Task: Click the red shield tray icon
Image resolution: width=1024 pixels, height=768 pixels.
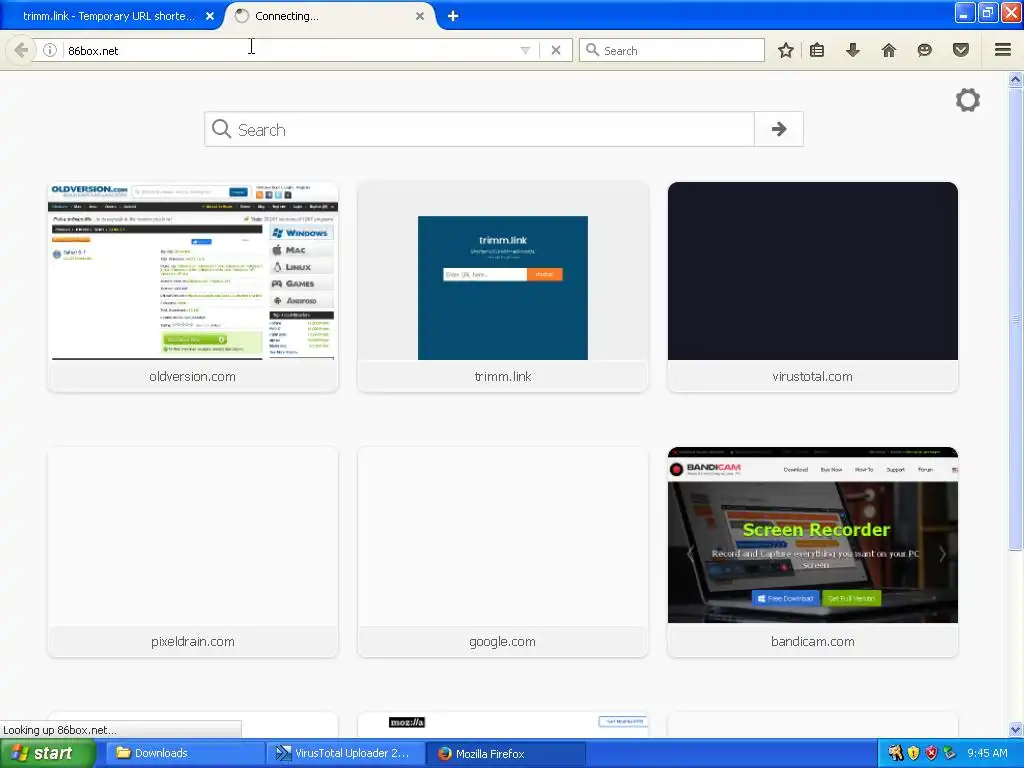Action: [931, 753]
